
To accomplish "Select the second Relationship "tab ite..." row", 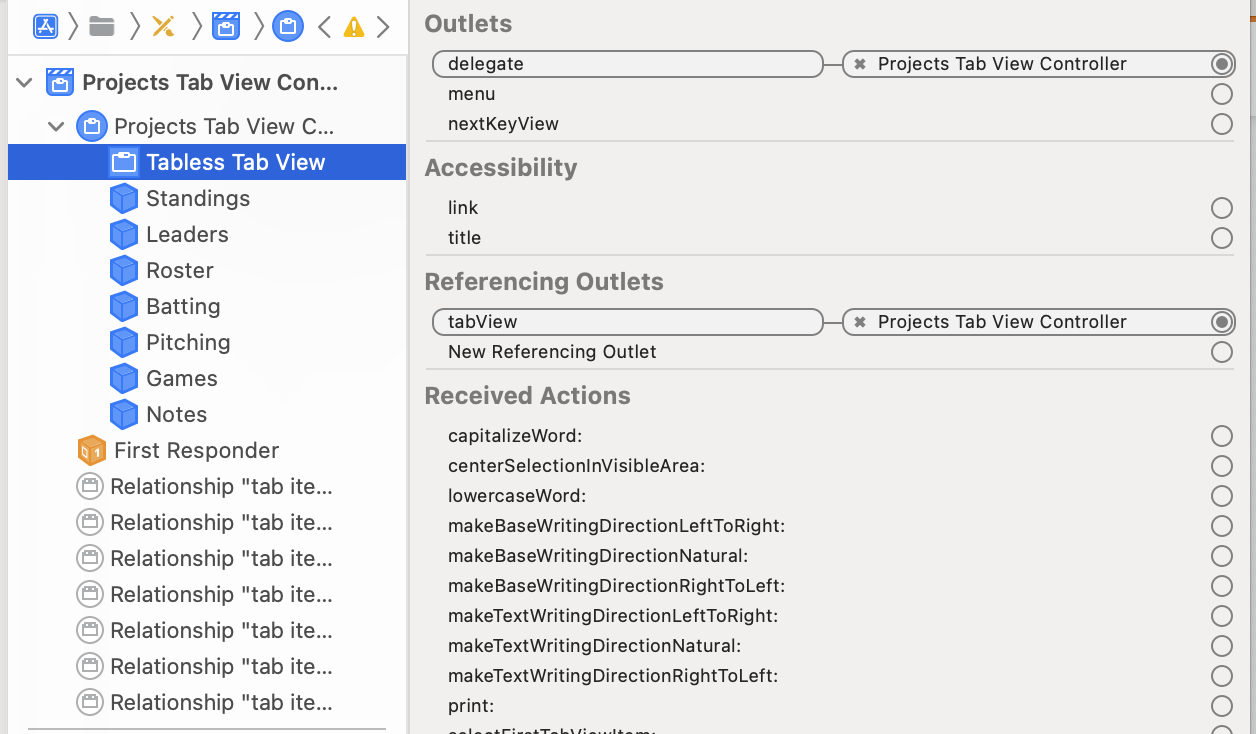I will tap(207, 522).
